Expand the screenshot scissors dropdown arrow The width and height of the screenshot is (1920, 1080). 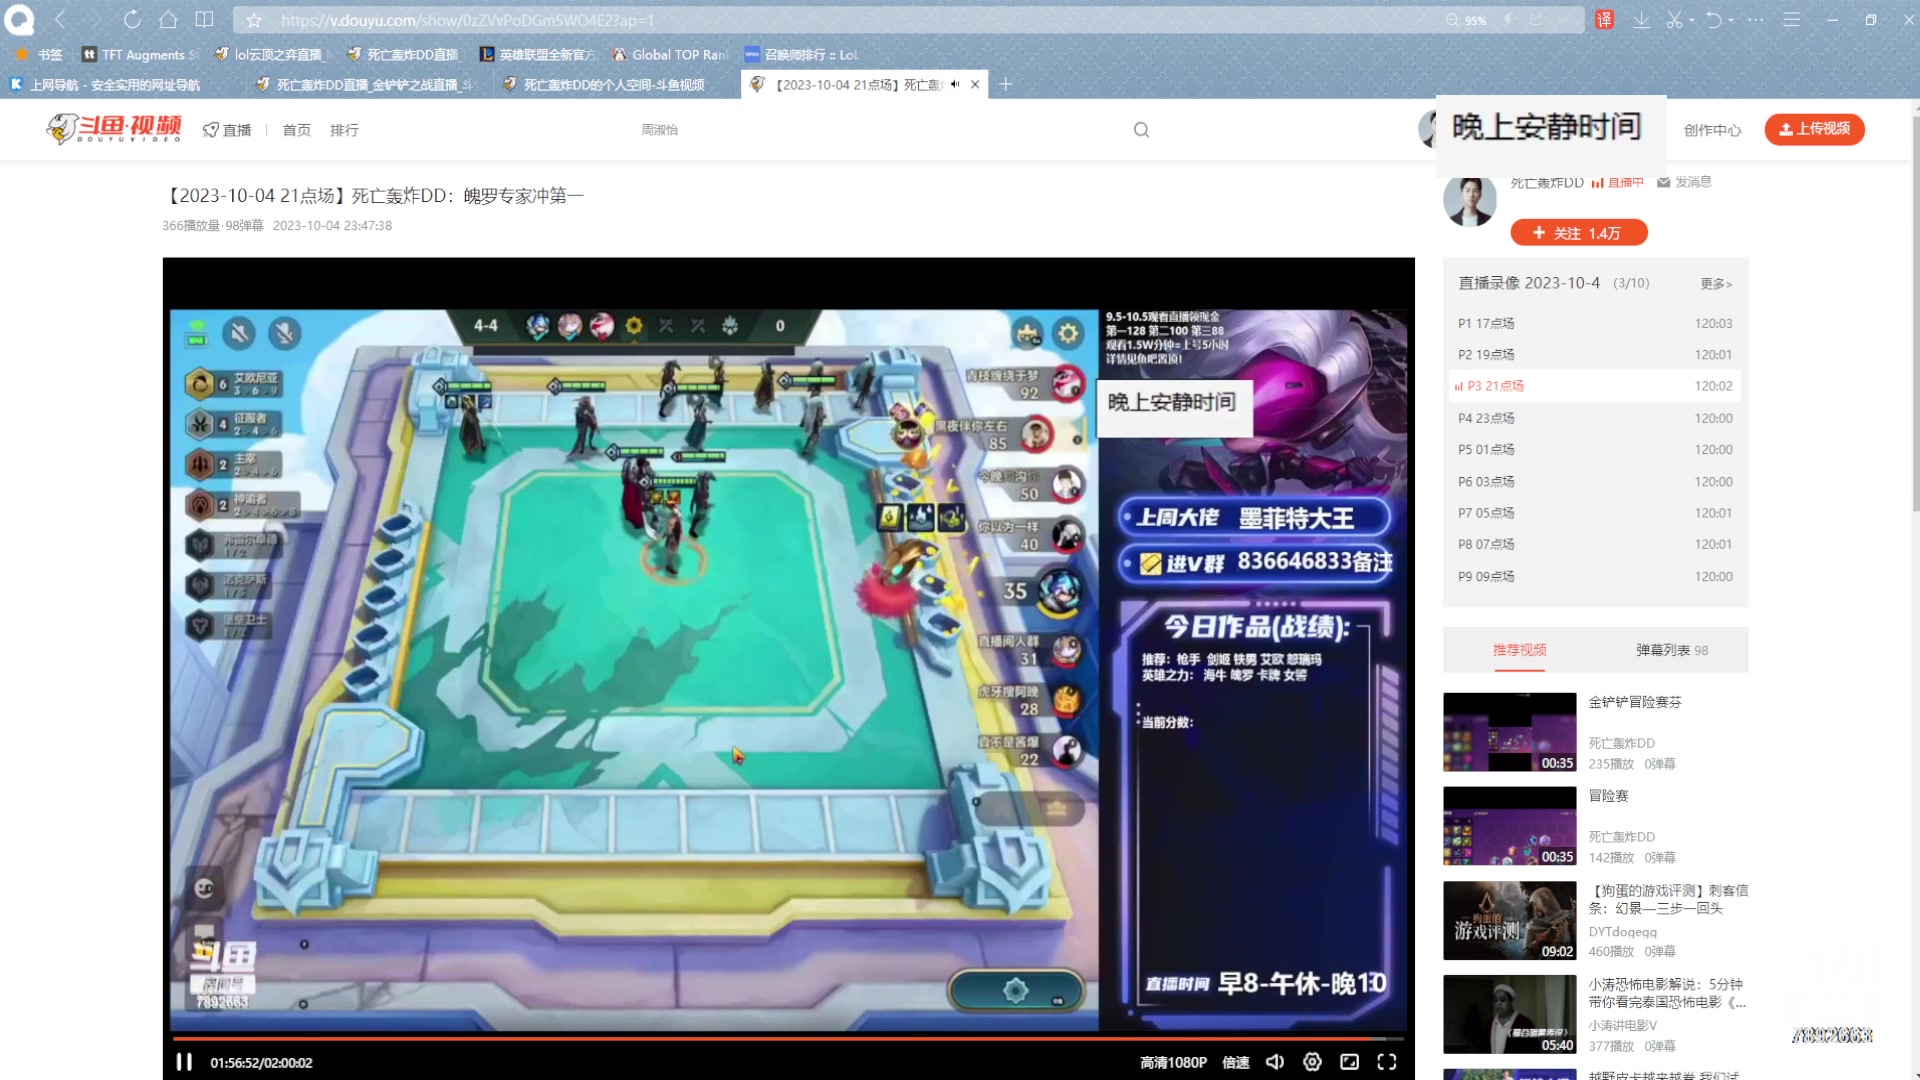[x=1691, y=20]
